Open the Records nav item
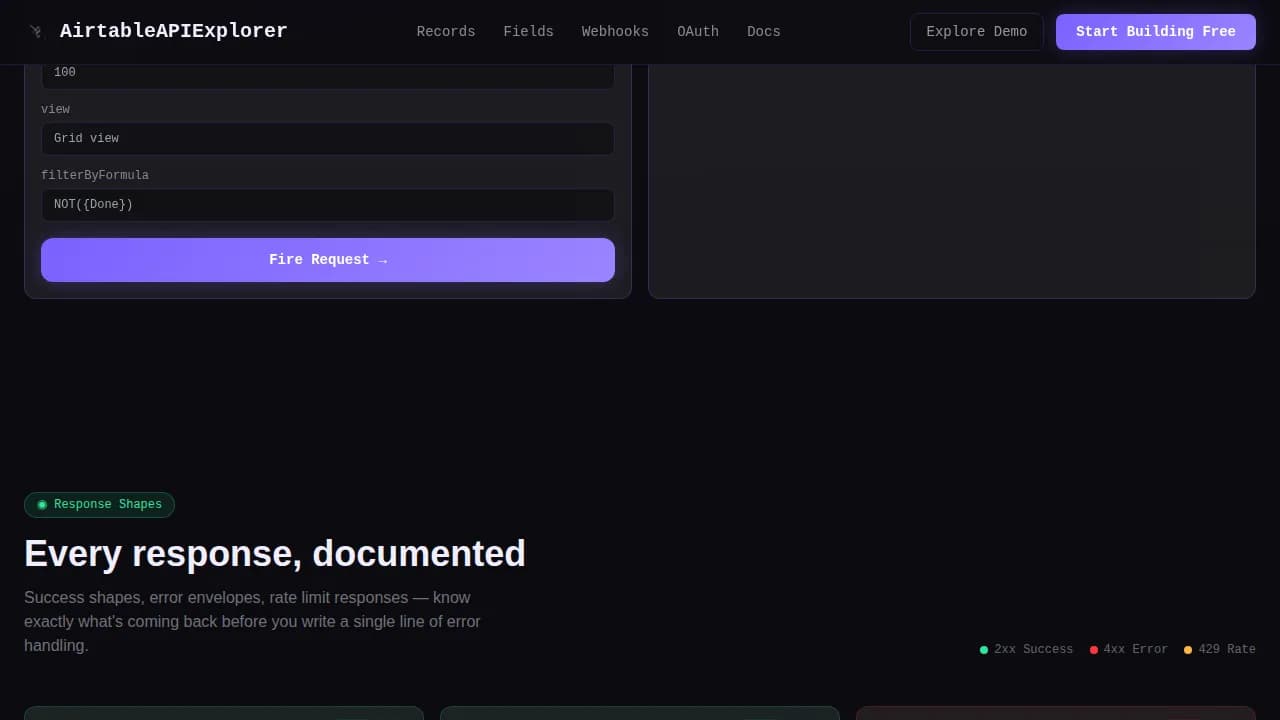The height and width of the screenshot is (720, 1280). pyautogui.click(x=445, y=31)
